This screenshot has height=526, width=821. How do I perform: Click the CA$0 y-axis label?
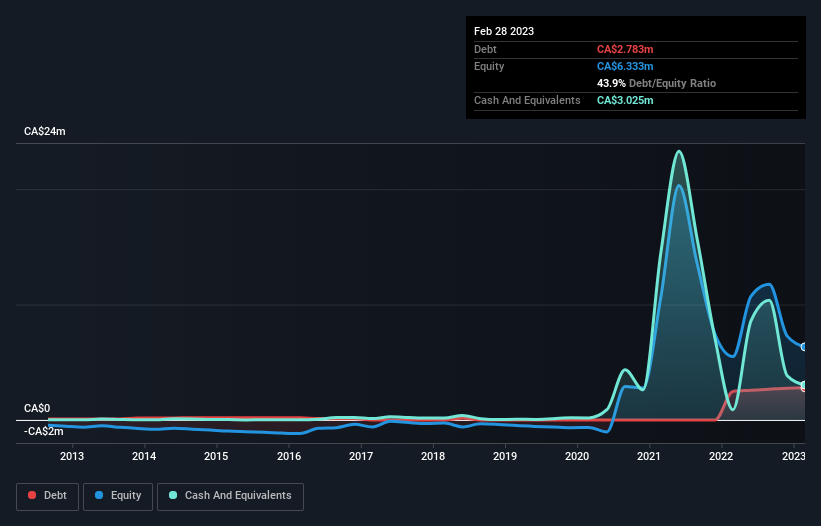coord(37,408)
